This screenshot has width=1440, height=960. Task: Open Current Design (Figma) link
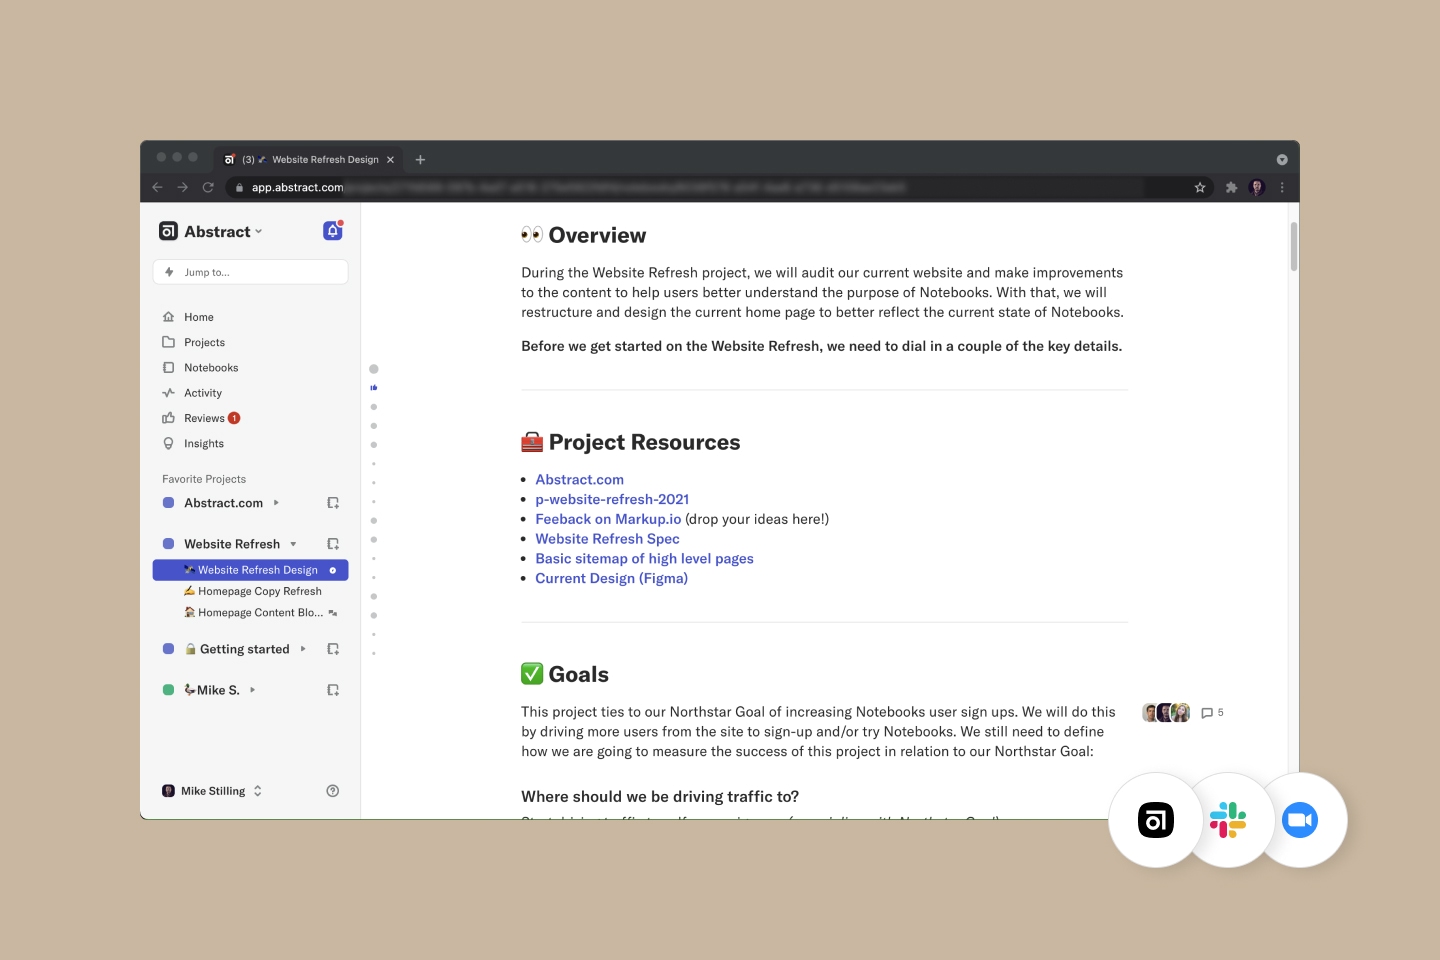611,578
